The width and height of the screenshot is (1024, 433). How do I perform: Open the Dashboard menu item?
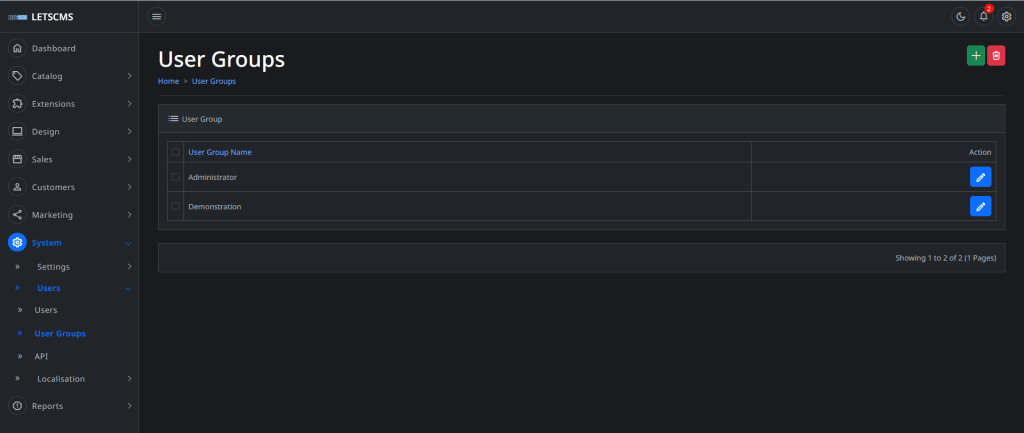(53, 48)
